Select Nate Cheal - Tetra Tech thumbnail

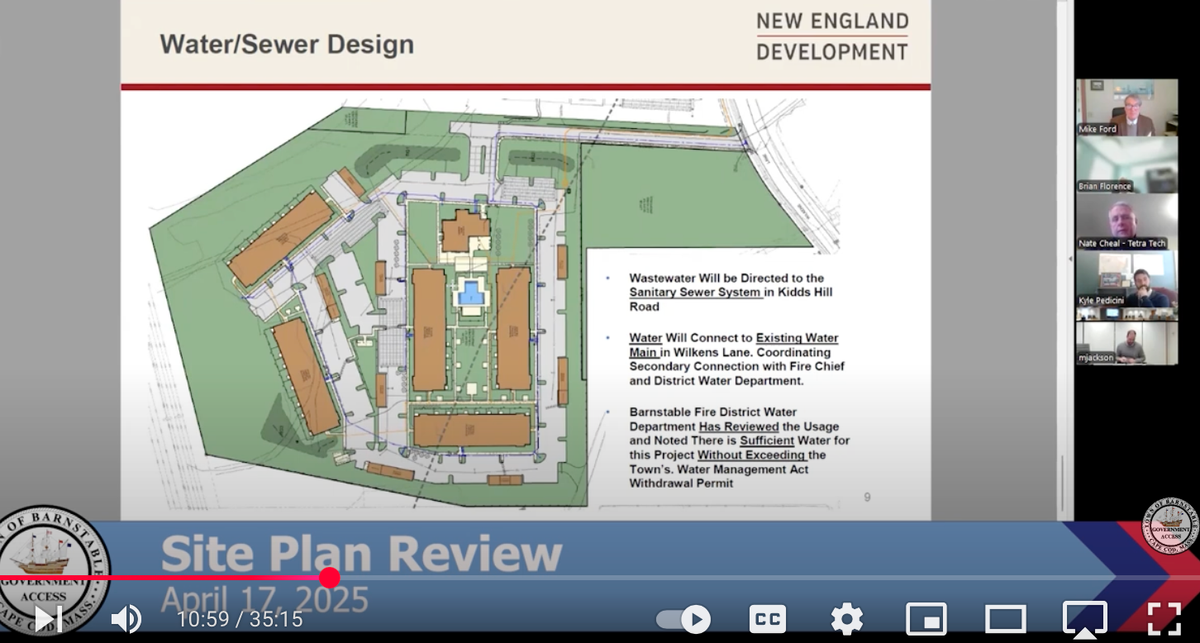click(x=1126, y=221)
